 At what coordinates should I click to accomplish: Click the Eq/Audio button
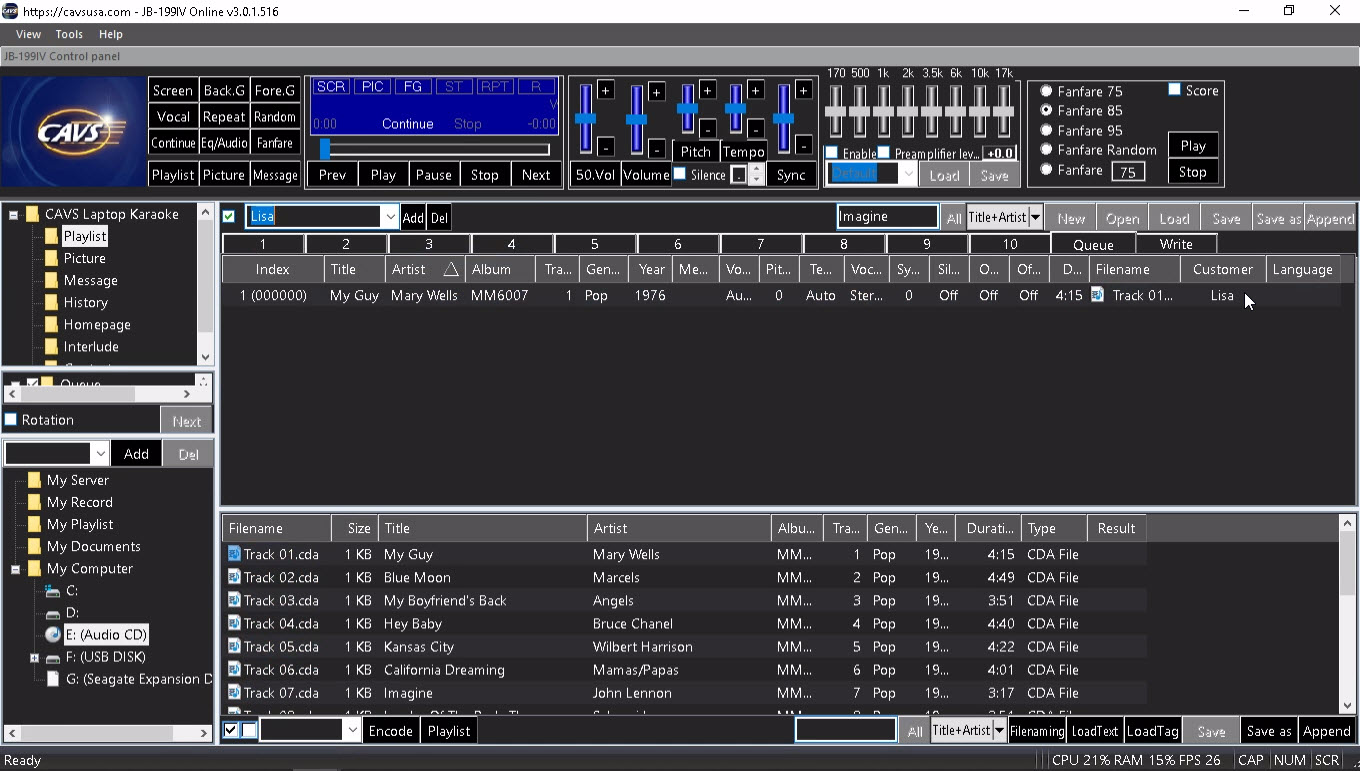coord(224,143)
